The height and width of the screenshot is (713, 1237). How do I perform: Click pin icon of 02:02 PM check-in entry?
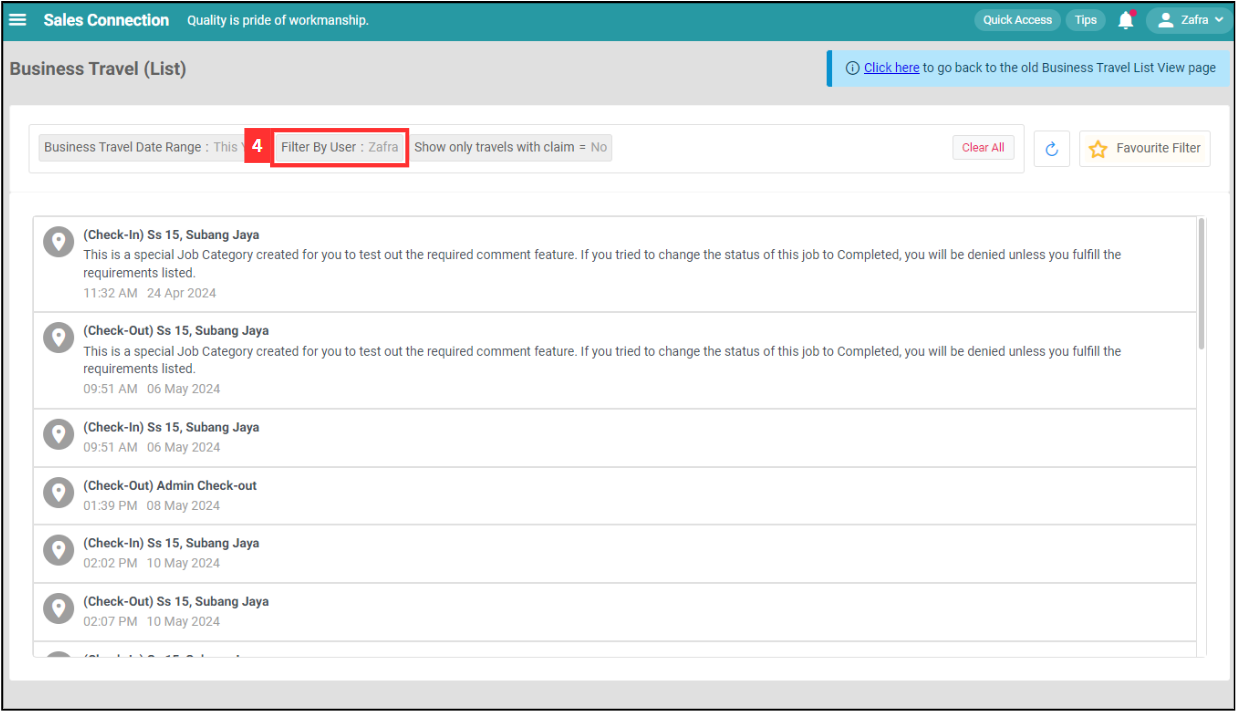[x=59, y=550]
